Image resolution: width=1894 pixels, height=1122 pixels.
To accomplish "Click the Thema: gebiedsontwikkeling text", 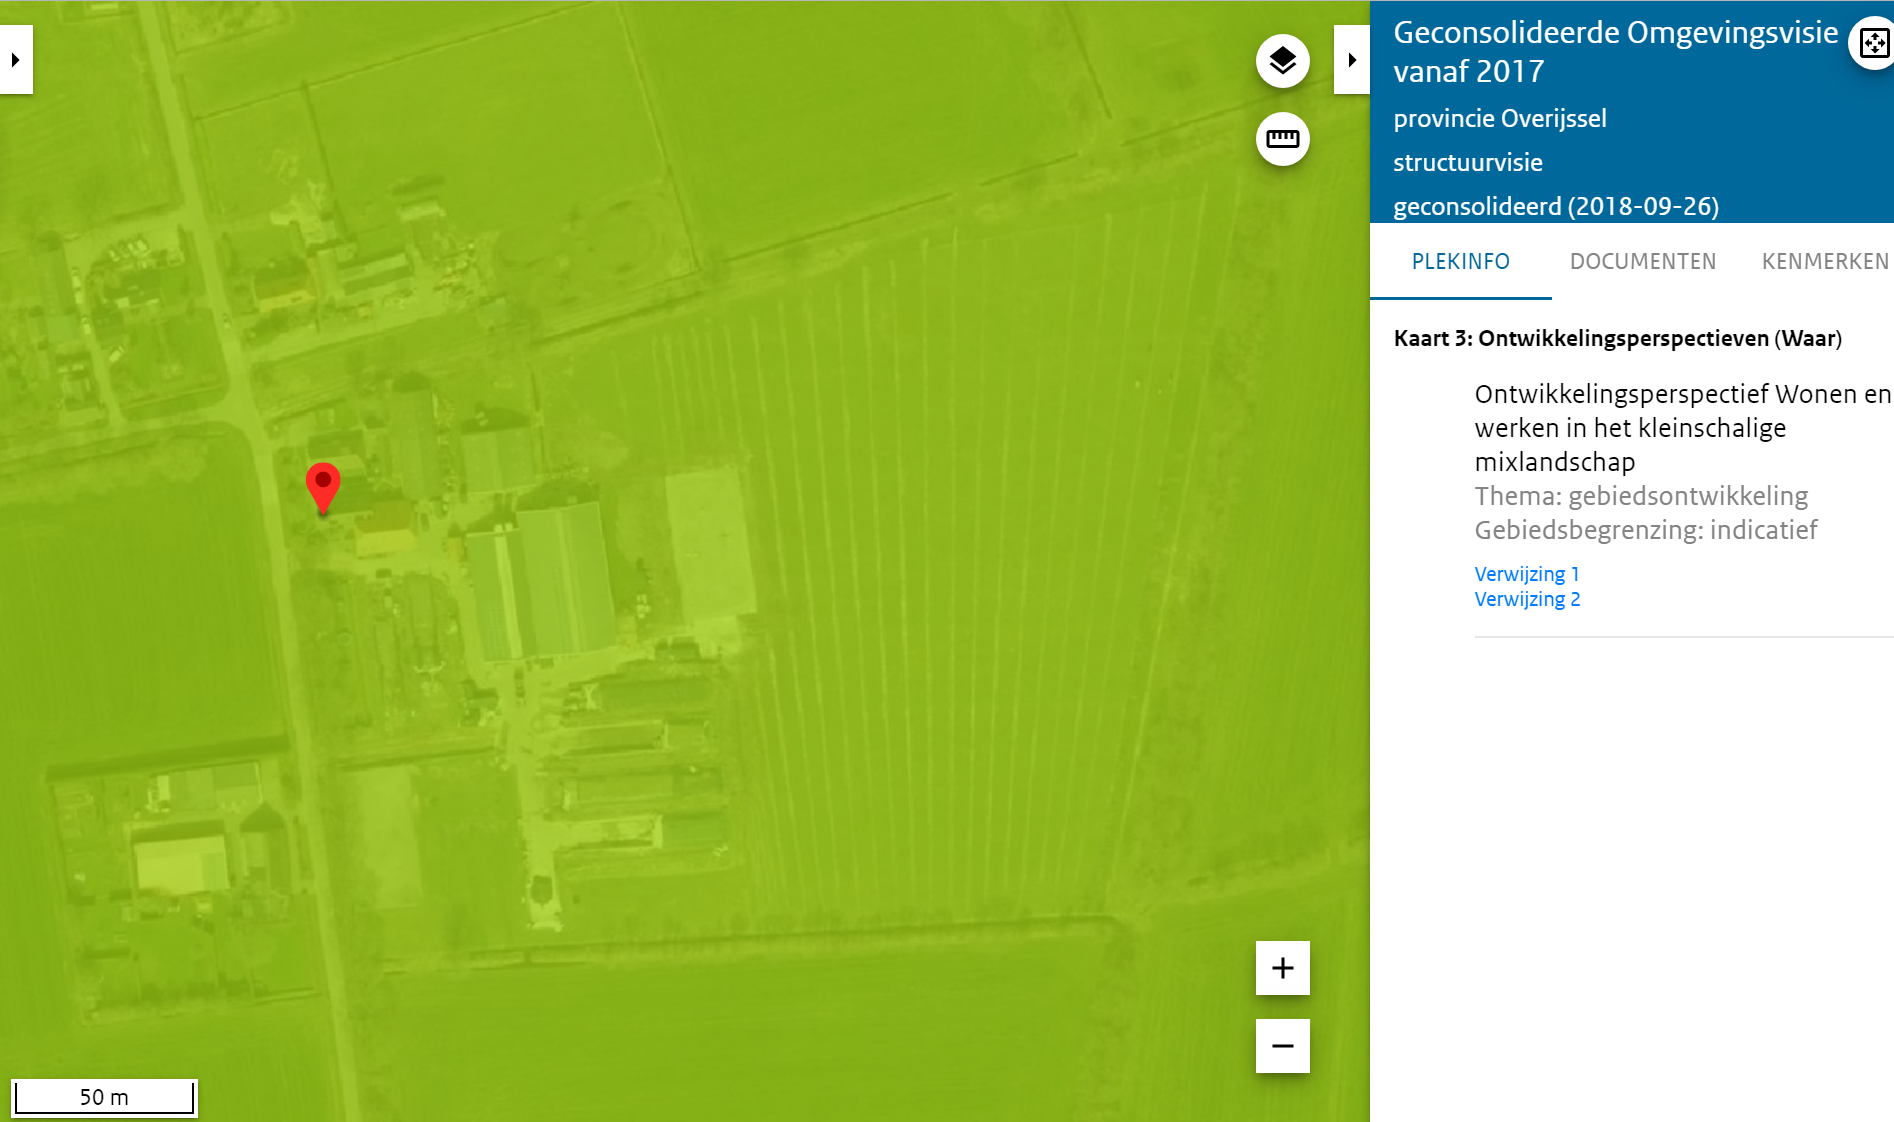I will coord(1641,496).
